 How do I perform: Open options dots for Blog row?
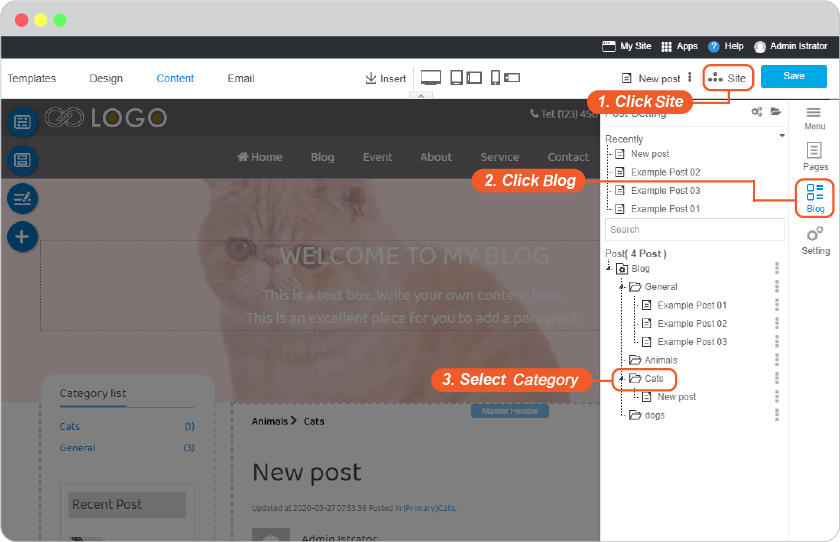coord(777,268)
